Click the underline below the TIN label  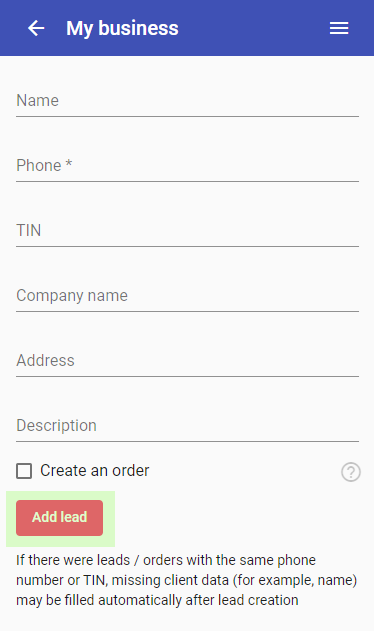point(187,247)
